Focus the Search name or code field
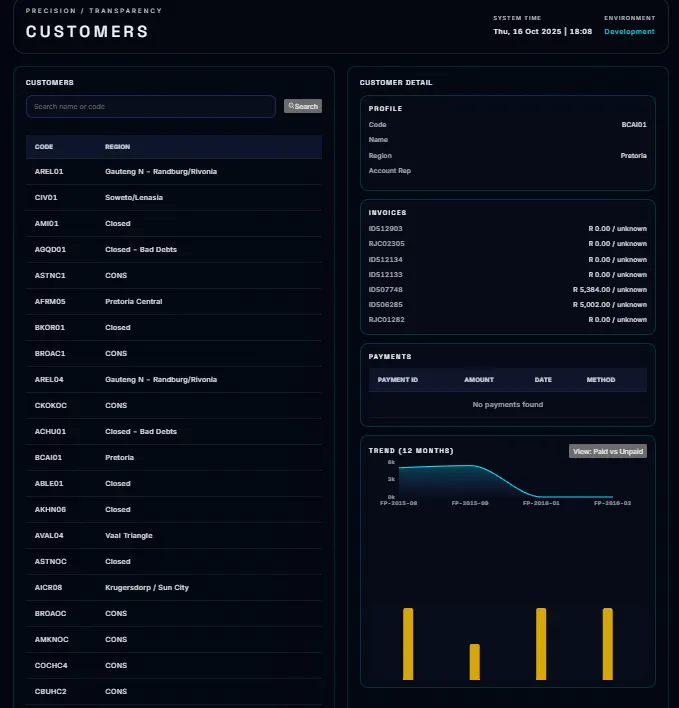The image size is (679, 708). [x=151, y=107]
